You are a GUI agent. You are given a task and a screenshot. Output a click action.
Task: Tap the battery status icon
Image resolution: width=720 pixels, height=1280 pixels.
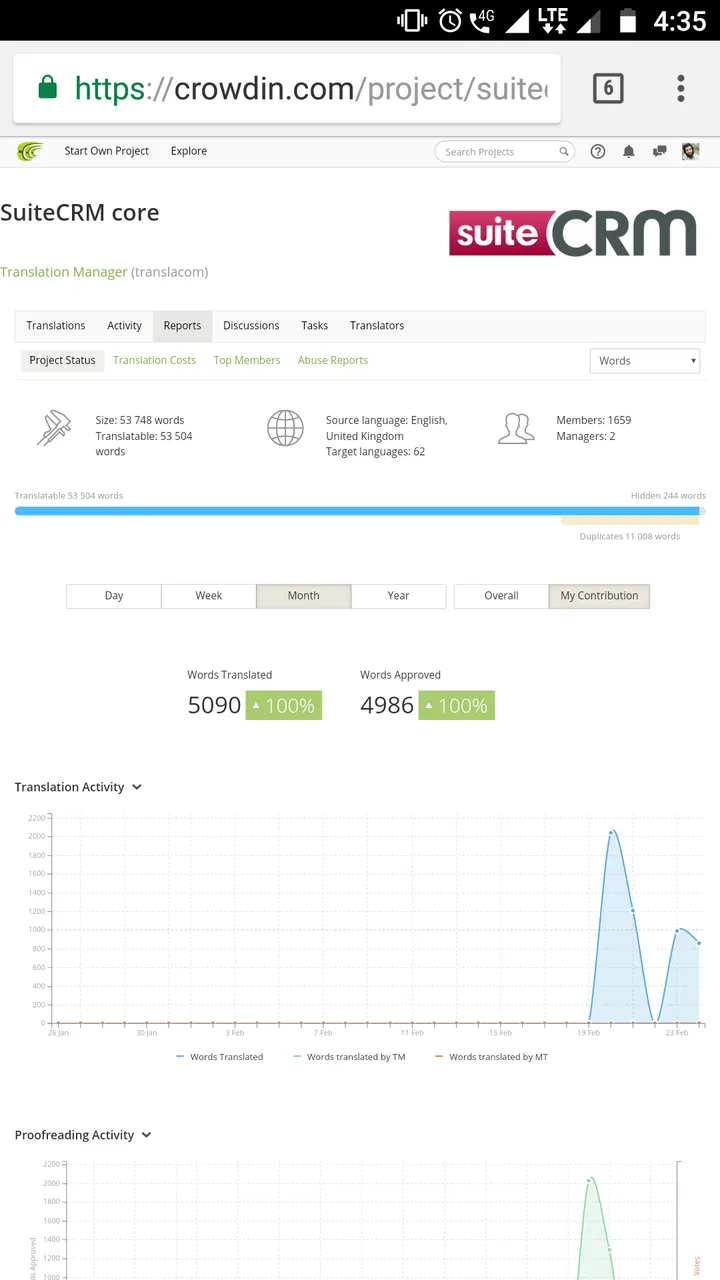point(628,20)
